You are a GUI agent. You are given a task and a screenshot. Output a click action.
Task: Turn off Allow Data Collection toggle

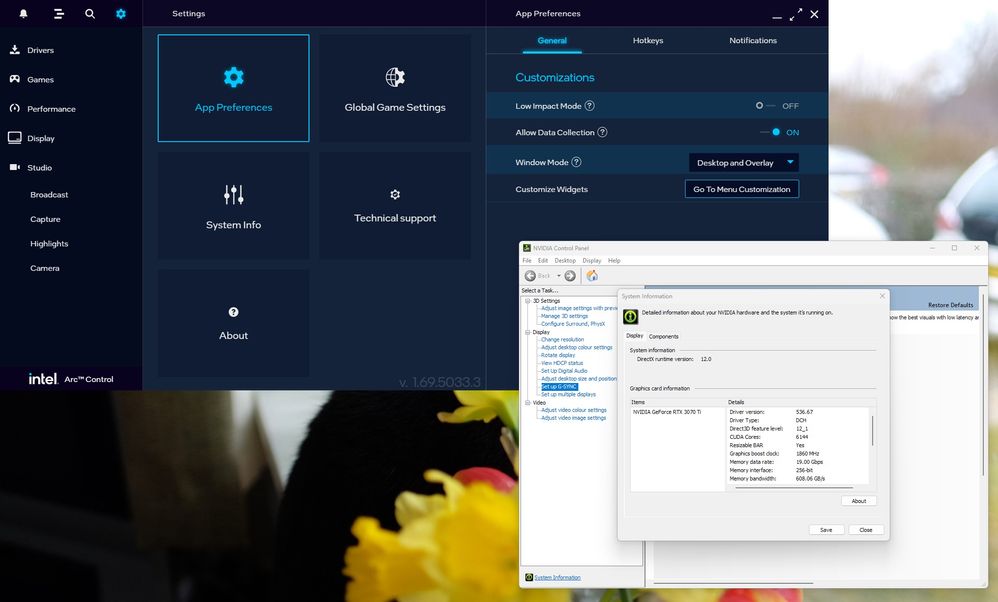tap(772, 132)
